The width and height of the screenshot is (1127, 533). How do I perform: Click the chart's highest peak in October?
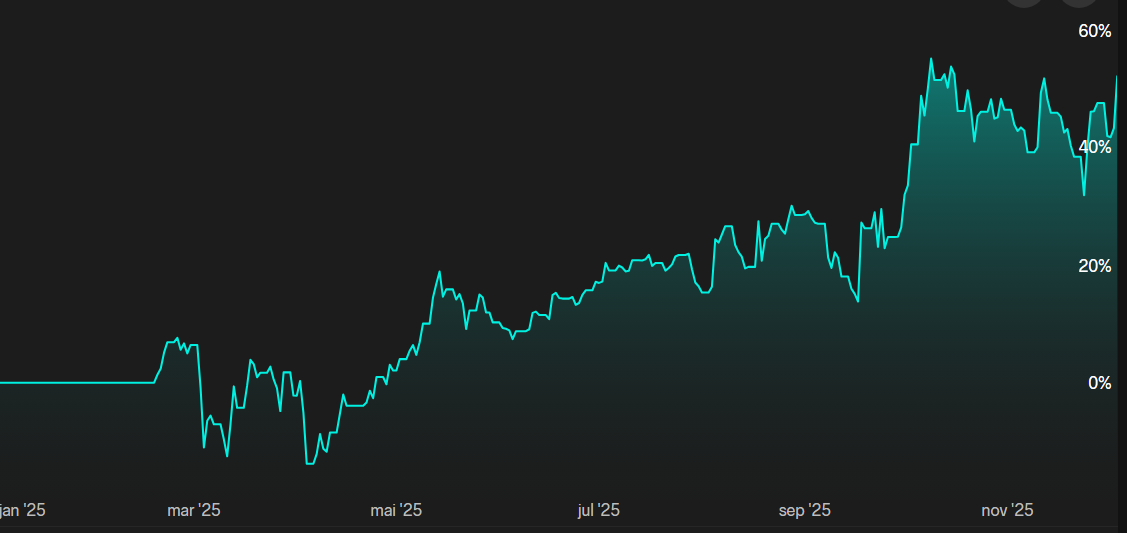[931, 59]
